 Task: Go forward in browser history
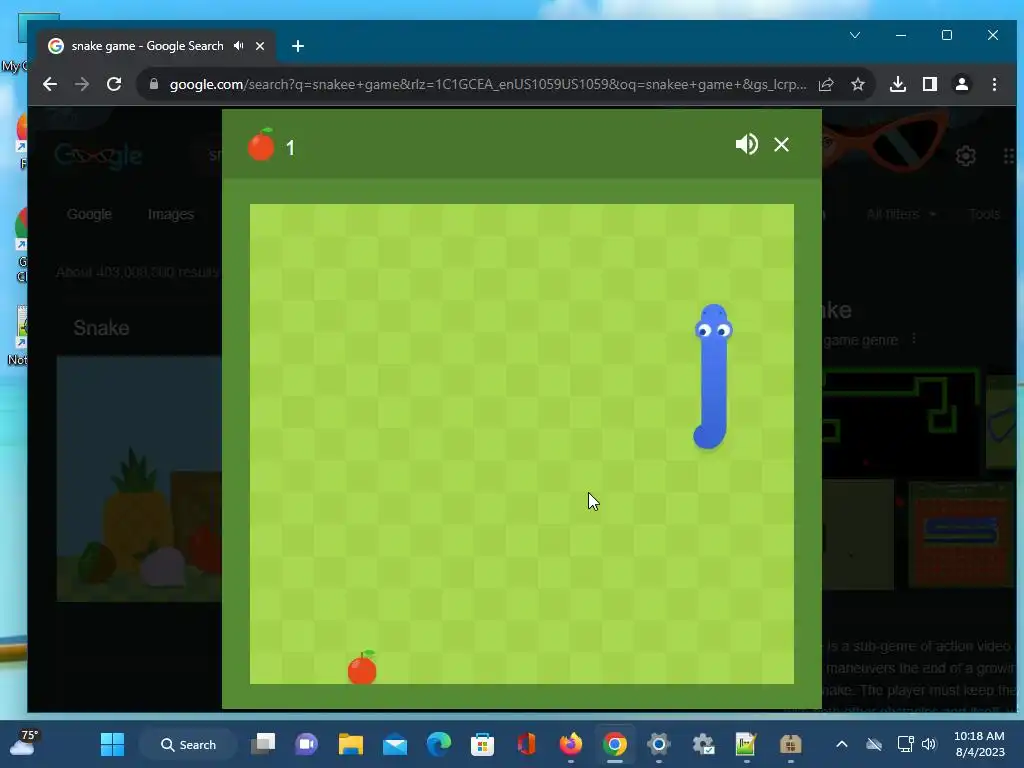82,84
